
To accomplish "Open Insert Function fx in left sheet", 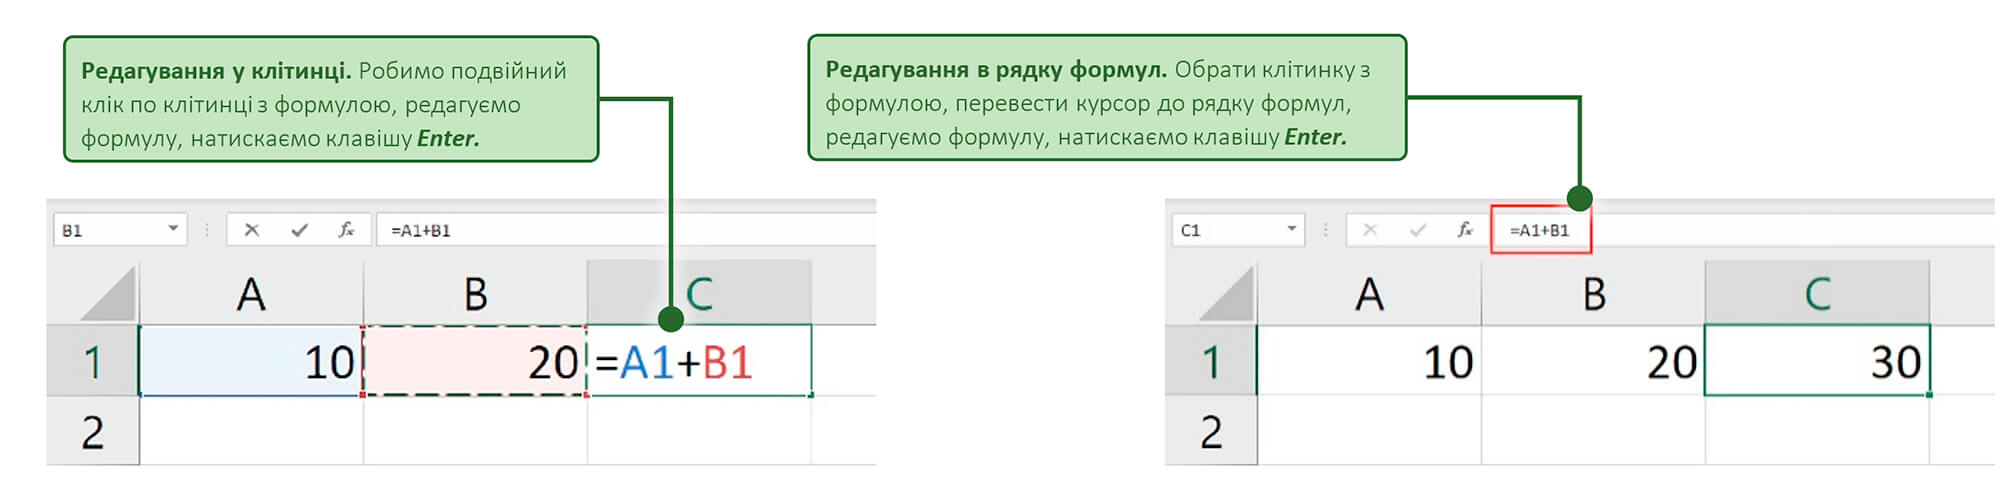I will pos(346,230).
